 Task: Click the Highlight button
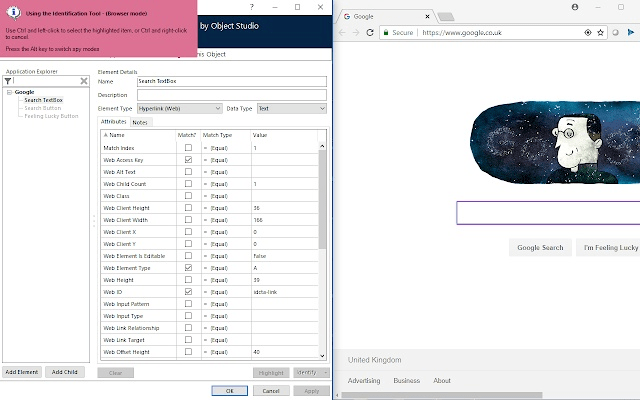(x=271, y=373)
